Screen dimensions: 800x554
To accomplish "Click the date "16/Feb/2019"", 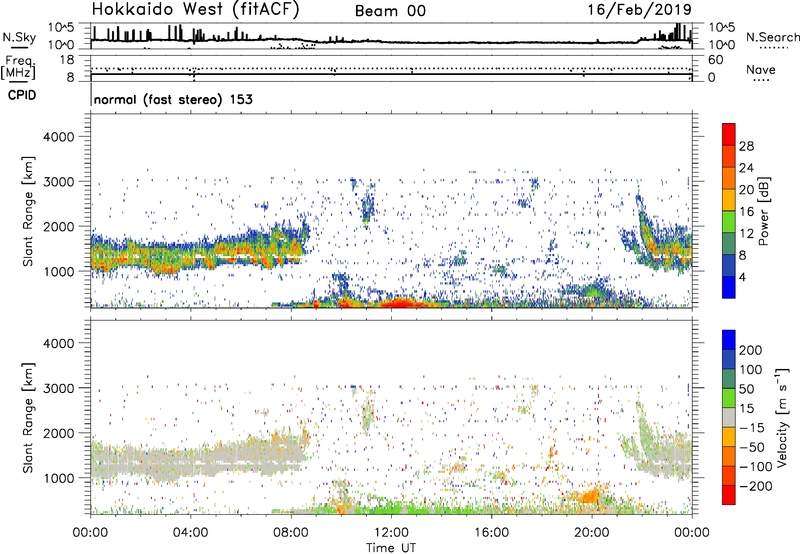I will (x=640, y=10).
